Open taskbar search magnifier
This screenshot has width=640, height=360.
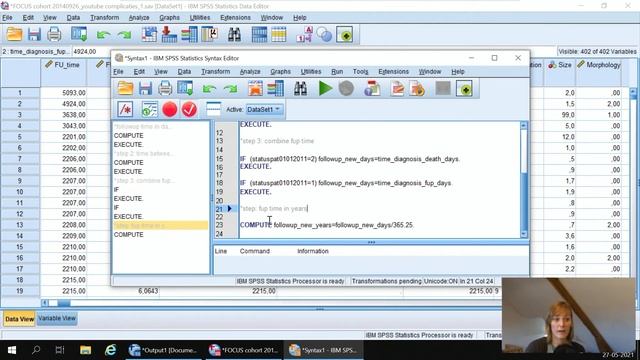pos(36,350)
